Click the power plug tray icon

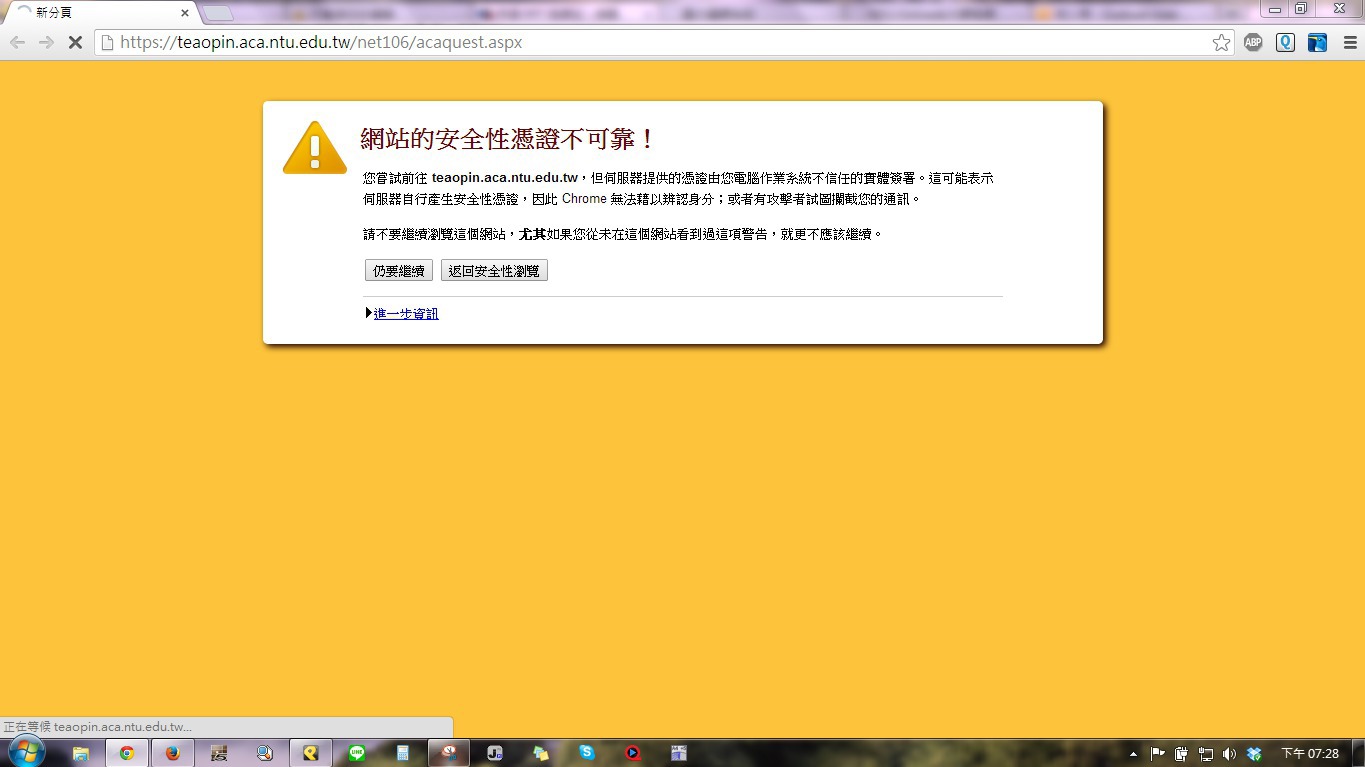tap(1181, 754)
